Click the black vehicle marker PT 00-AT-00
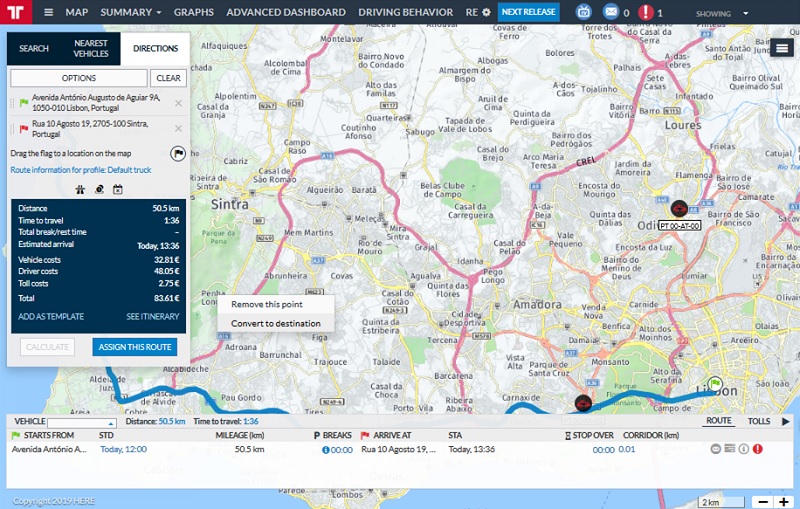Screen dimensions: 800x509 680,209
